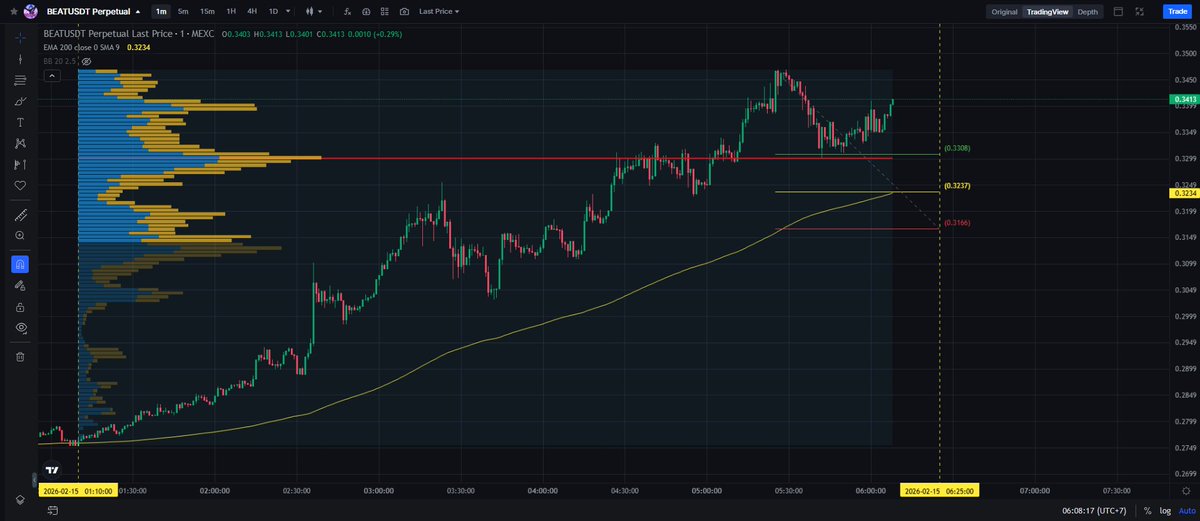Collapse the indicator legend arrow
The image size is (1200, 521).
(50, 74)
